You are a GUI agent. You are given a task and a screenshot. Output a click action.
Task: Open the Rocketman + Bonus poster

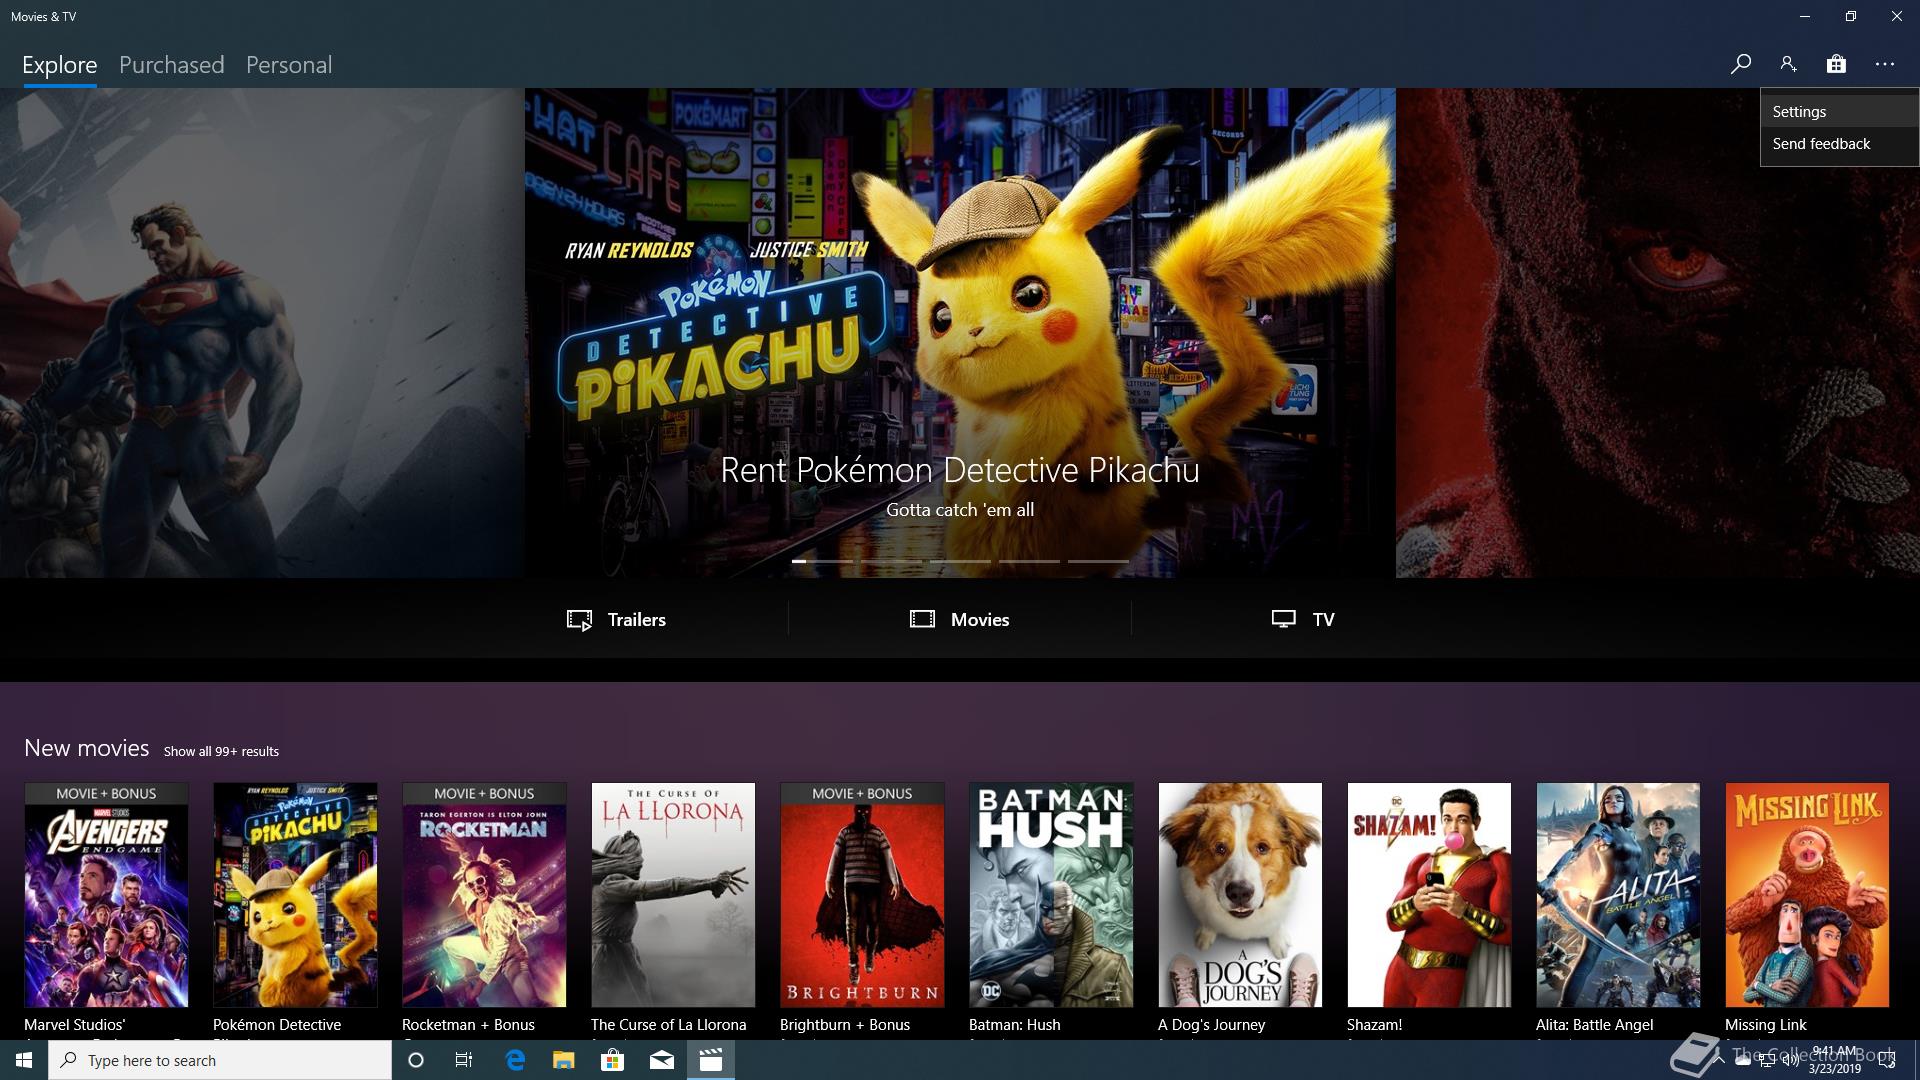pos(484,895)
